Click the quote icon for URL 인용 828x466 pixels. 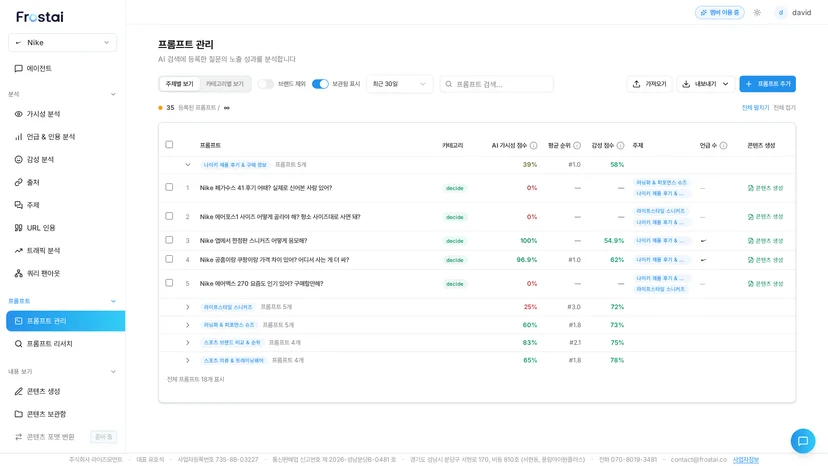pos(18,228)
